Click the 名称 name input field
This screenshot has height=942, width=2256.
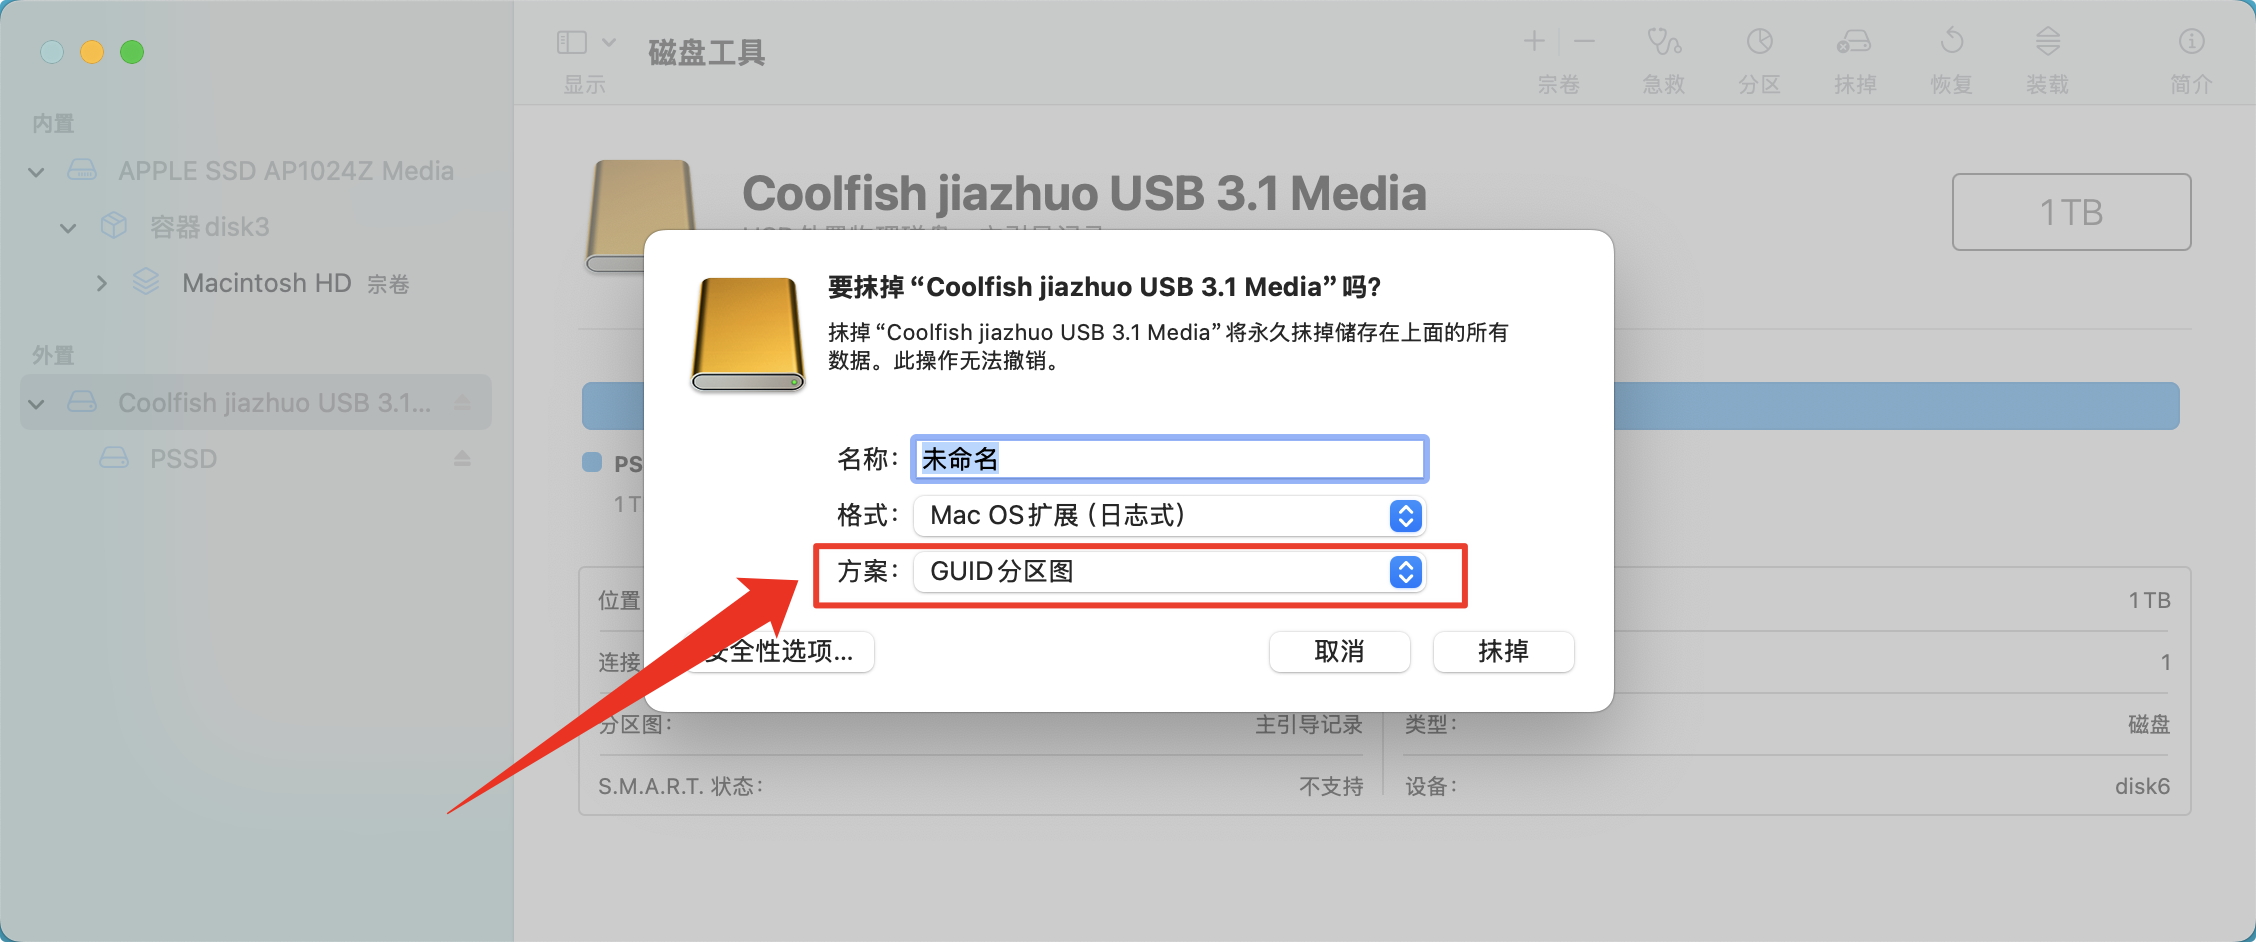(1169, 459)
